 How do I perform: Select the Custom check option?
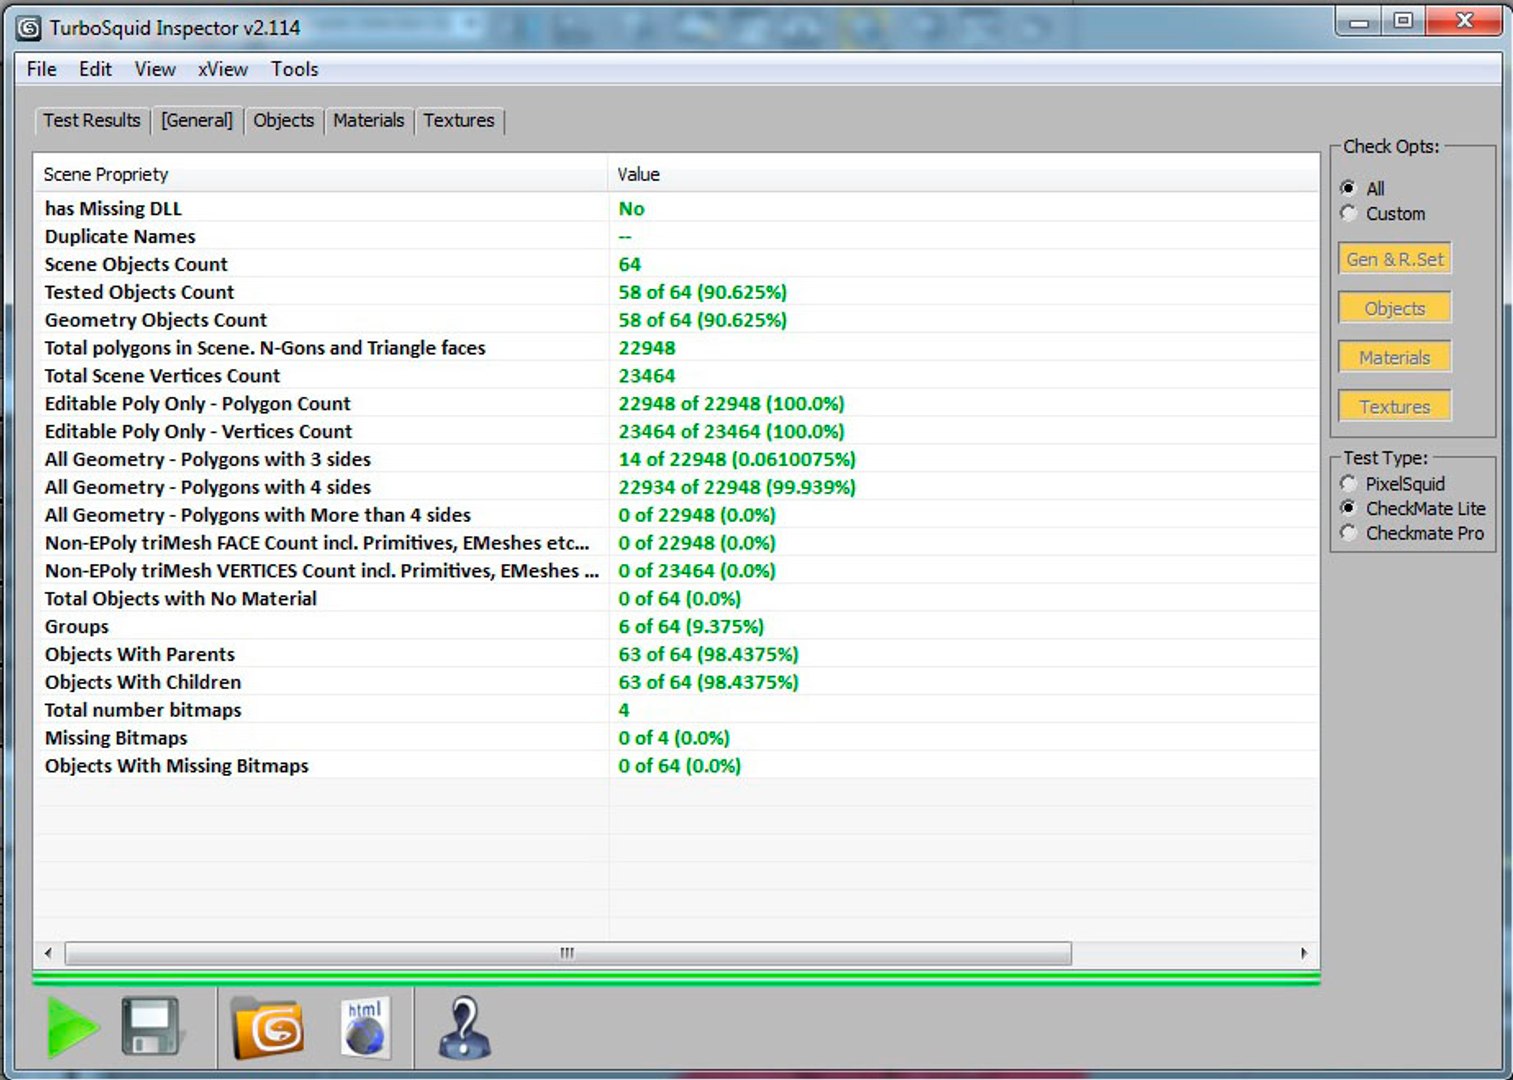tap(1349, 213)
